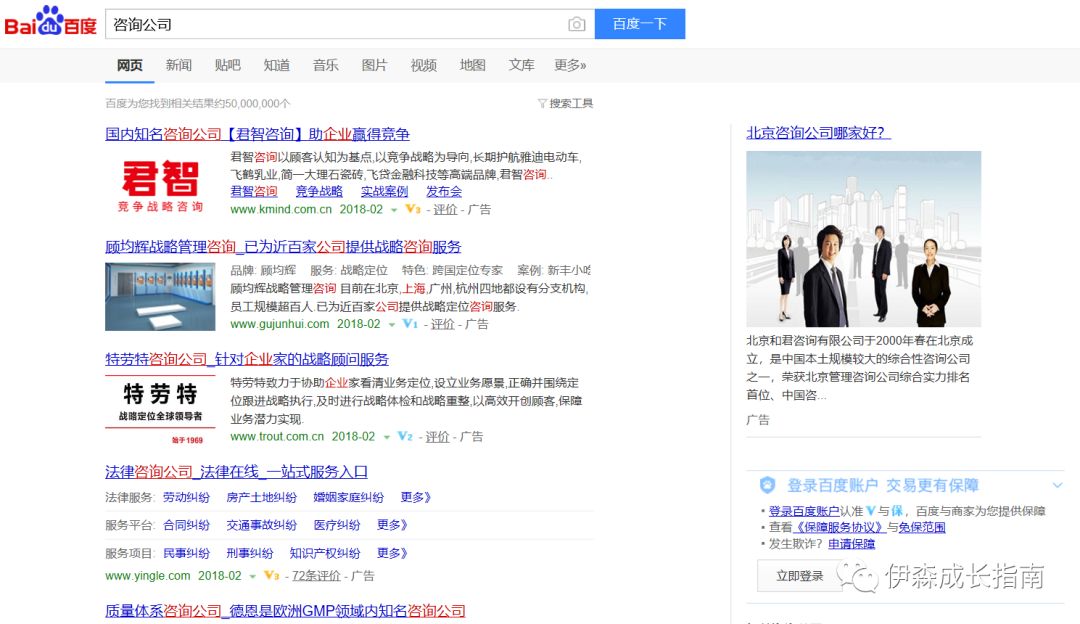This screenshot has width=1080, height=624.
Task: Click V3 badge on yingle.com result
Action: tap(271, 575)
